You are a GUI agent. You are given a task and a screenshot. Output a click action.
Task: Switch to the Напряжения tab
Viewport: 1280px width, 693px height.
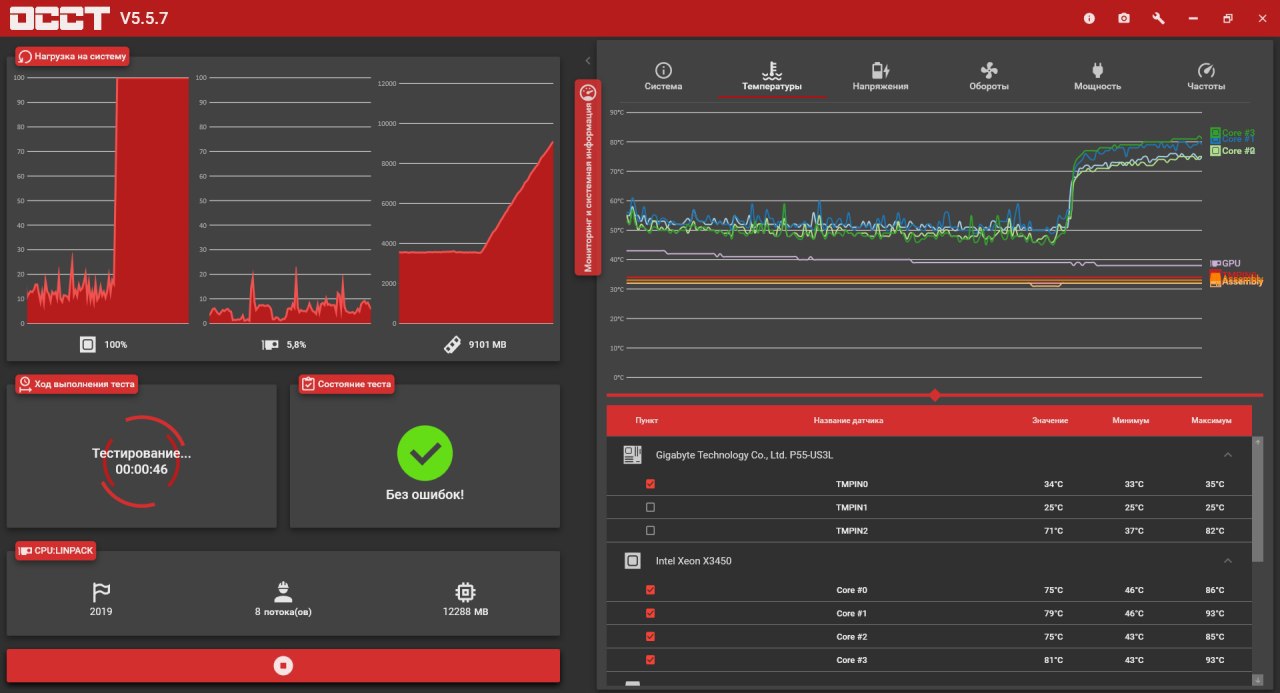pyautogui.click(x=880, y=77)
